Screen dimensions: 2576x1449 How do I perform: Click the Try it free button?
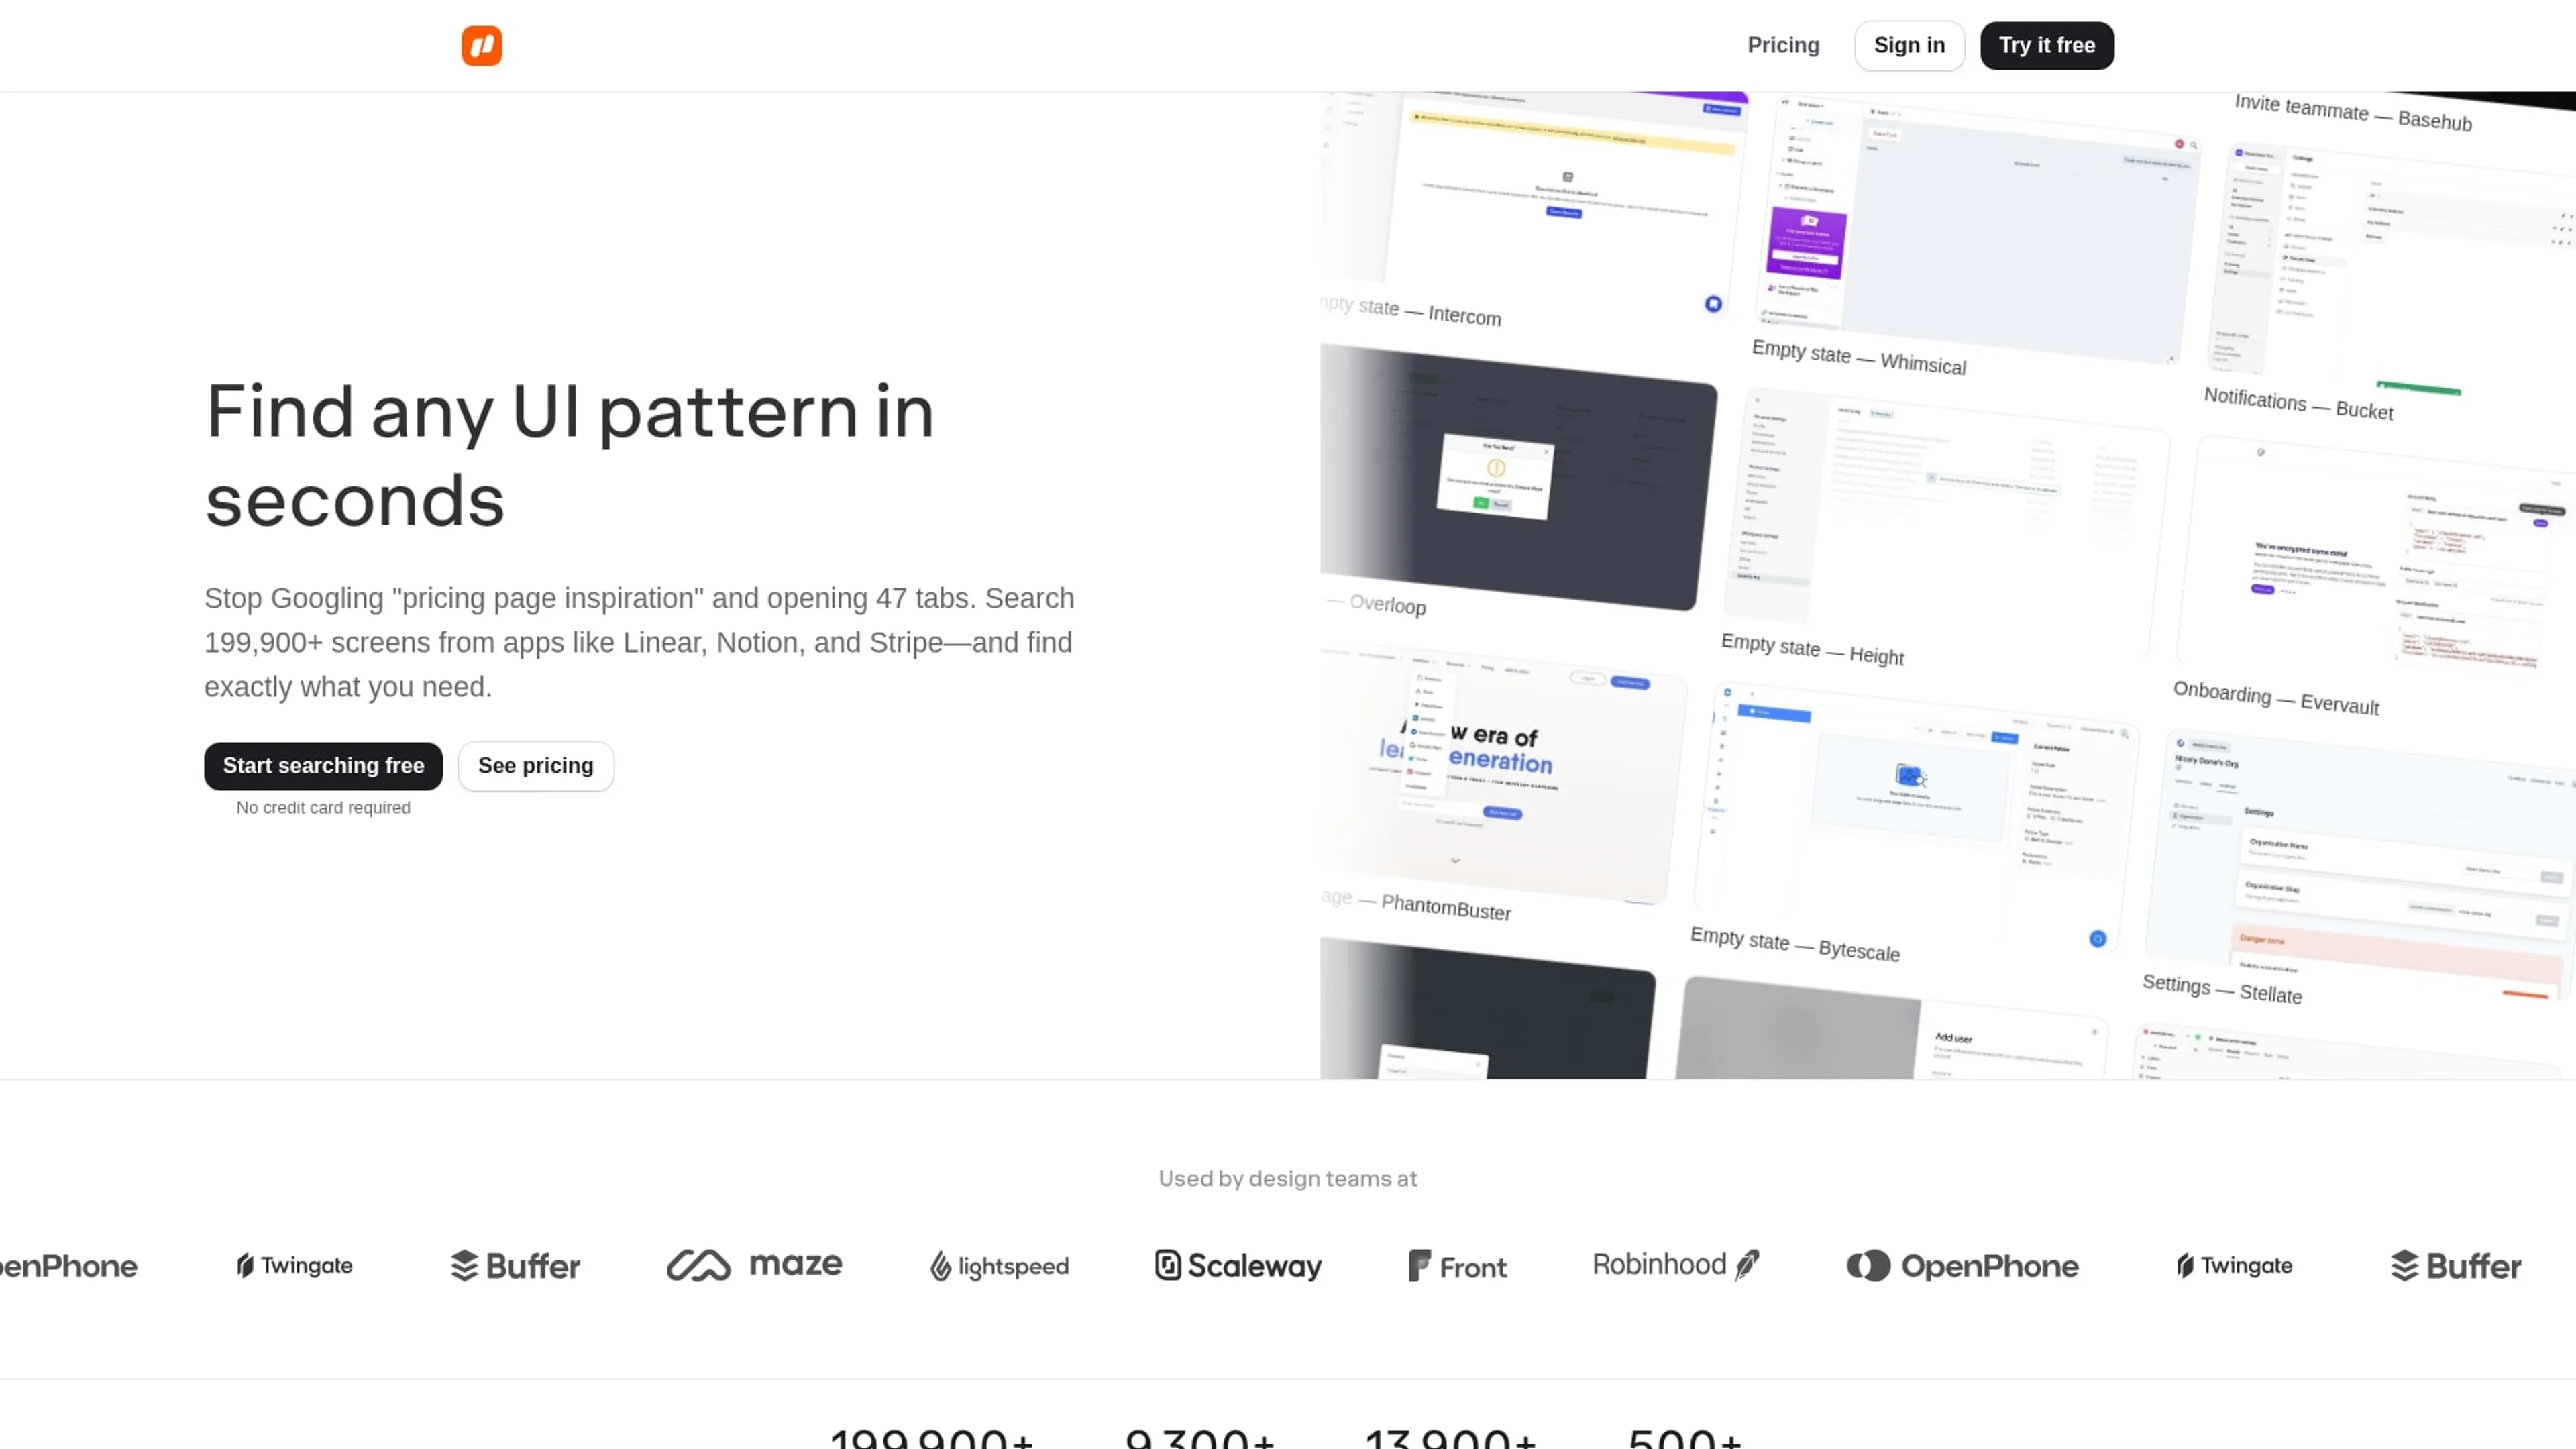[2047, 45]
